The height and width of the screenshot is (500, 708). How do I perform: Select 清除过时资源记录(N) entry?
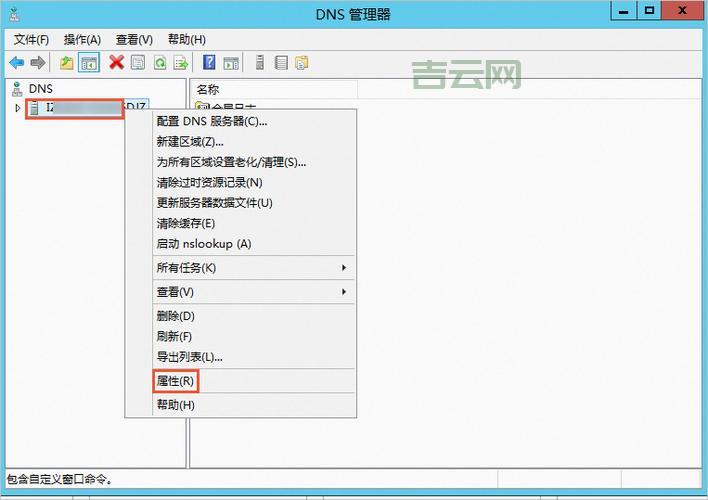pyautogui.click(x=254, y=182)
